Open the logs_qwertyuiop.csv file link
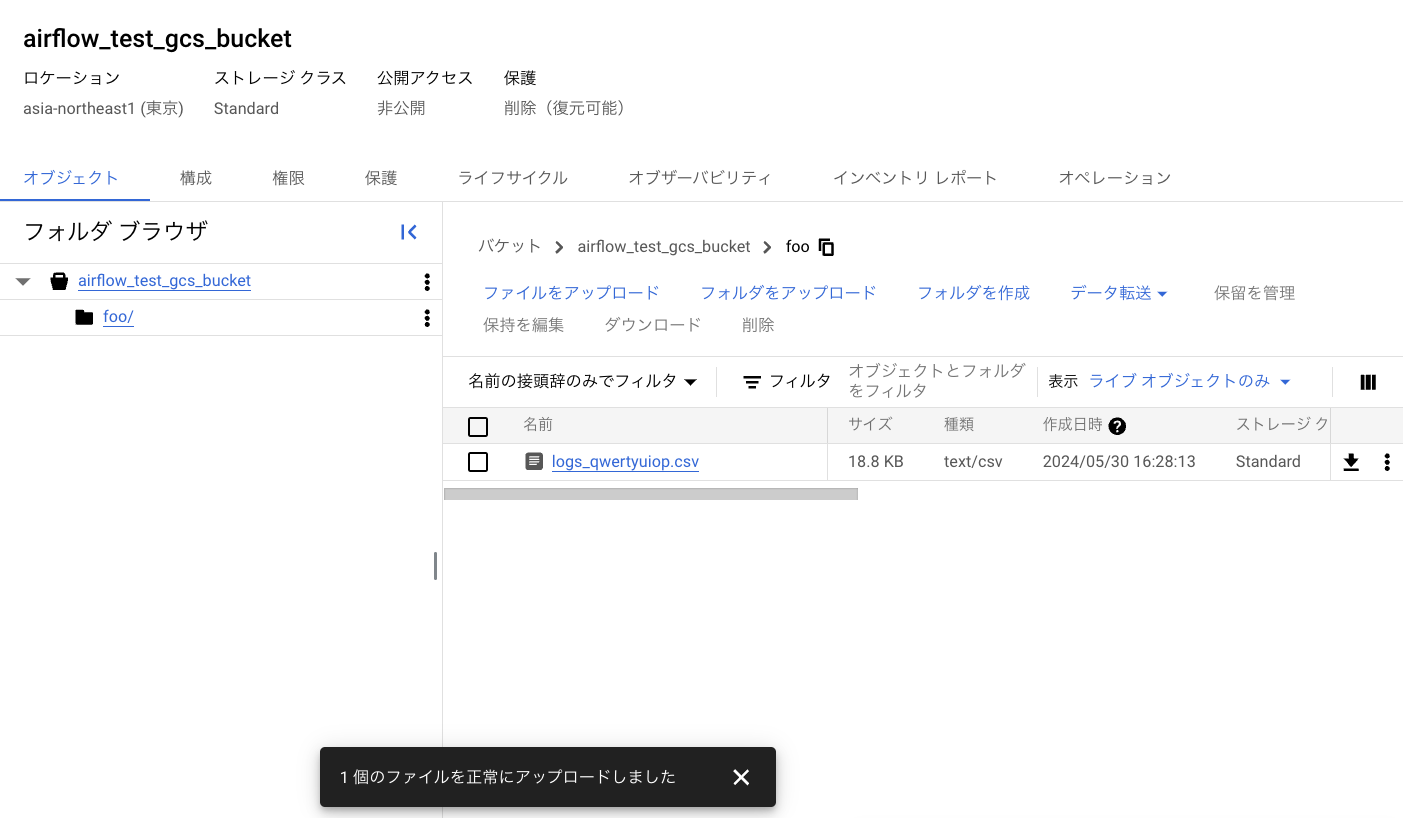Screen dimensions: 1406x818 tap(625, 462)
